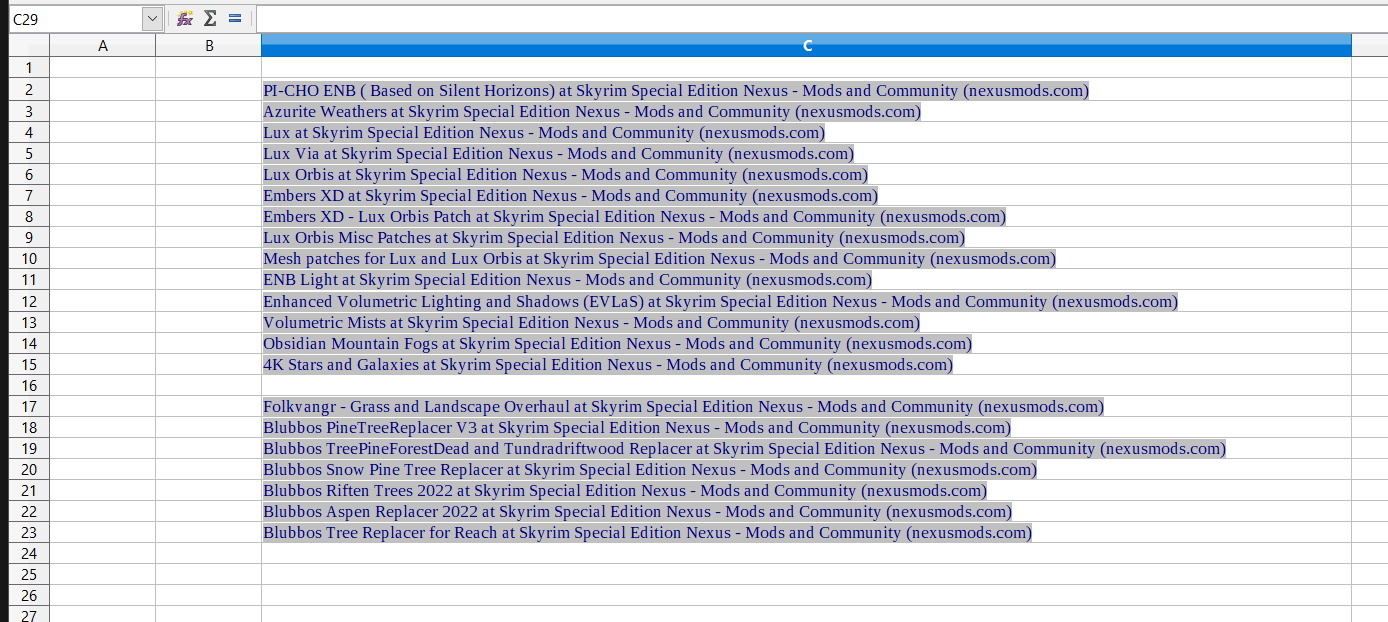Open the Name Box dropdown arrow
Viewport: 1388px width, 622px height.
pos(152,18)
